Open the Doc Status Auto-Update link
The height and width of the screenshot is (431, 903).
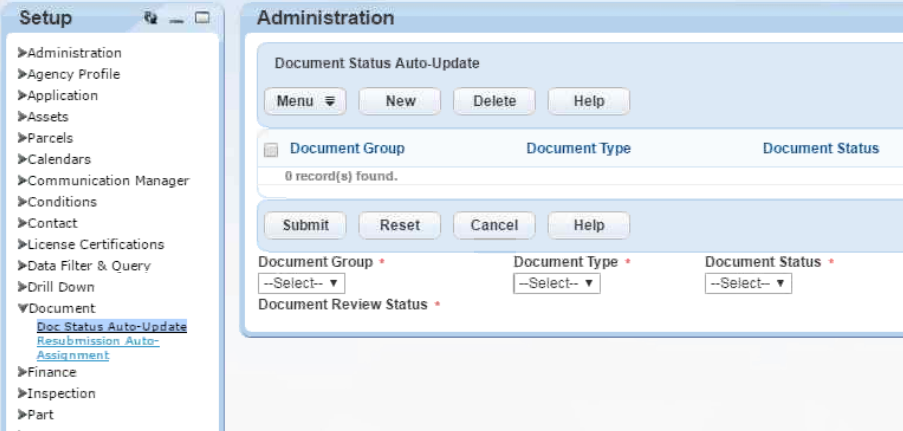[x=111, y=326]
